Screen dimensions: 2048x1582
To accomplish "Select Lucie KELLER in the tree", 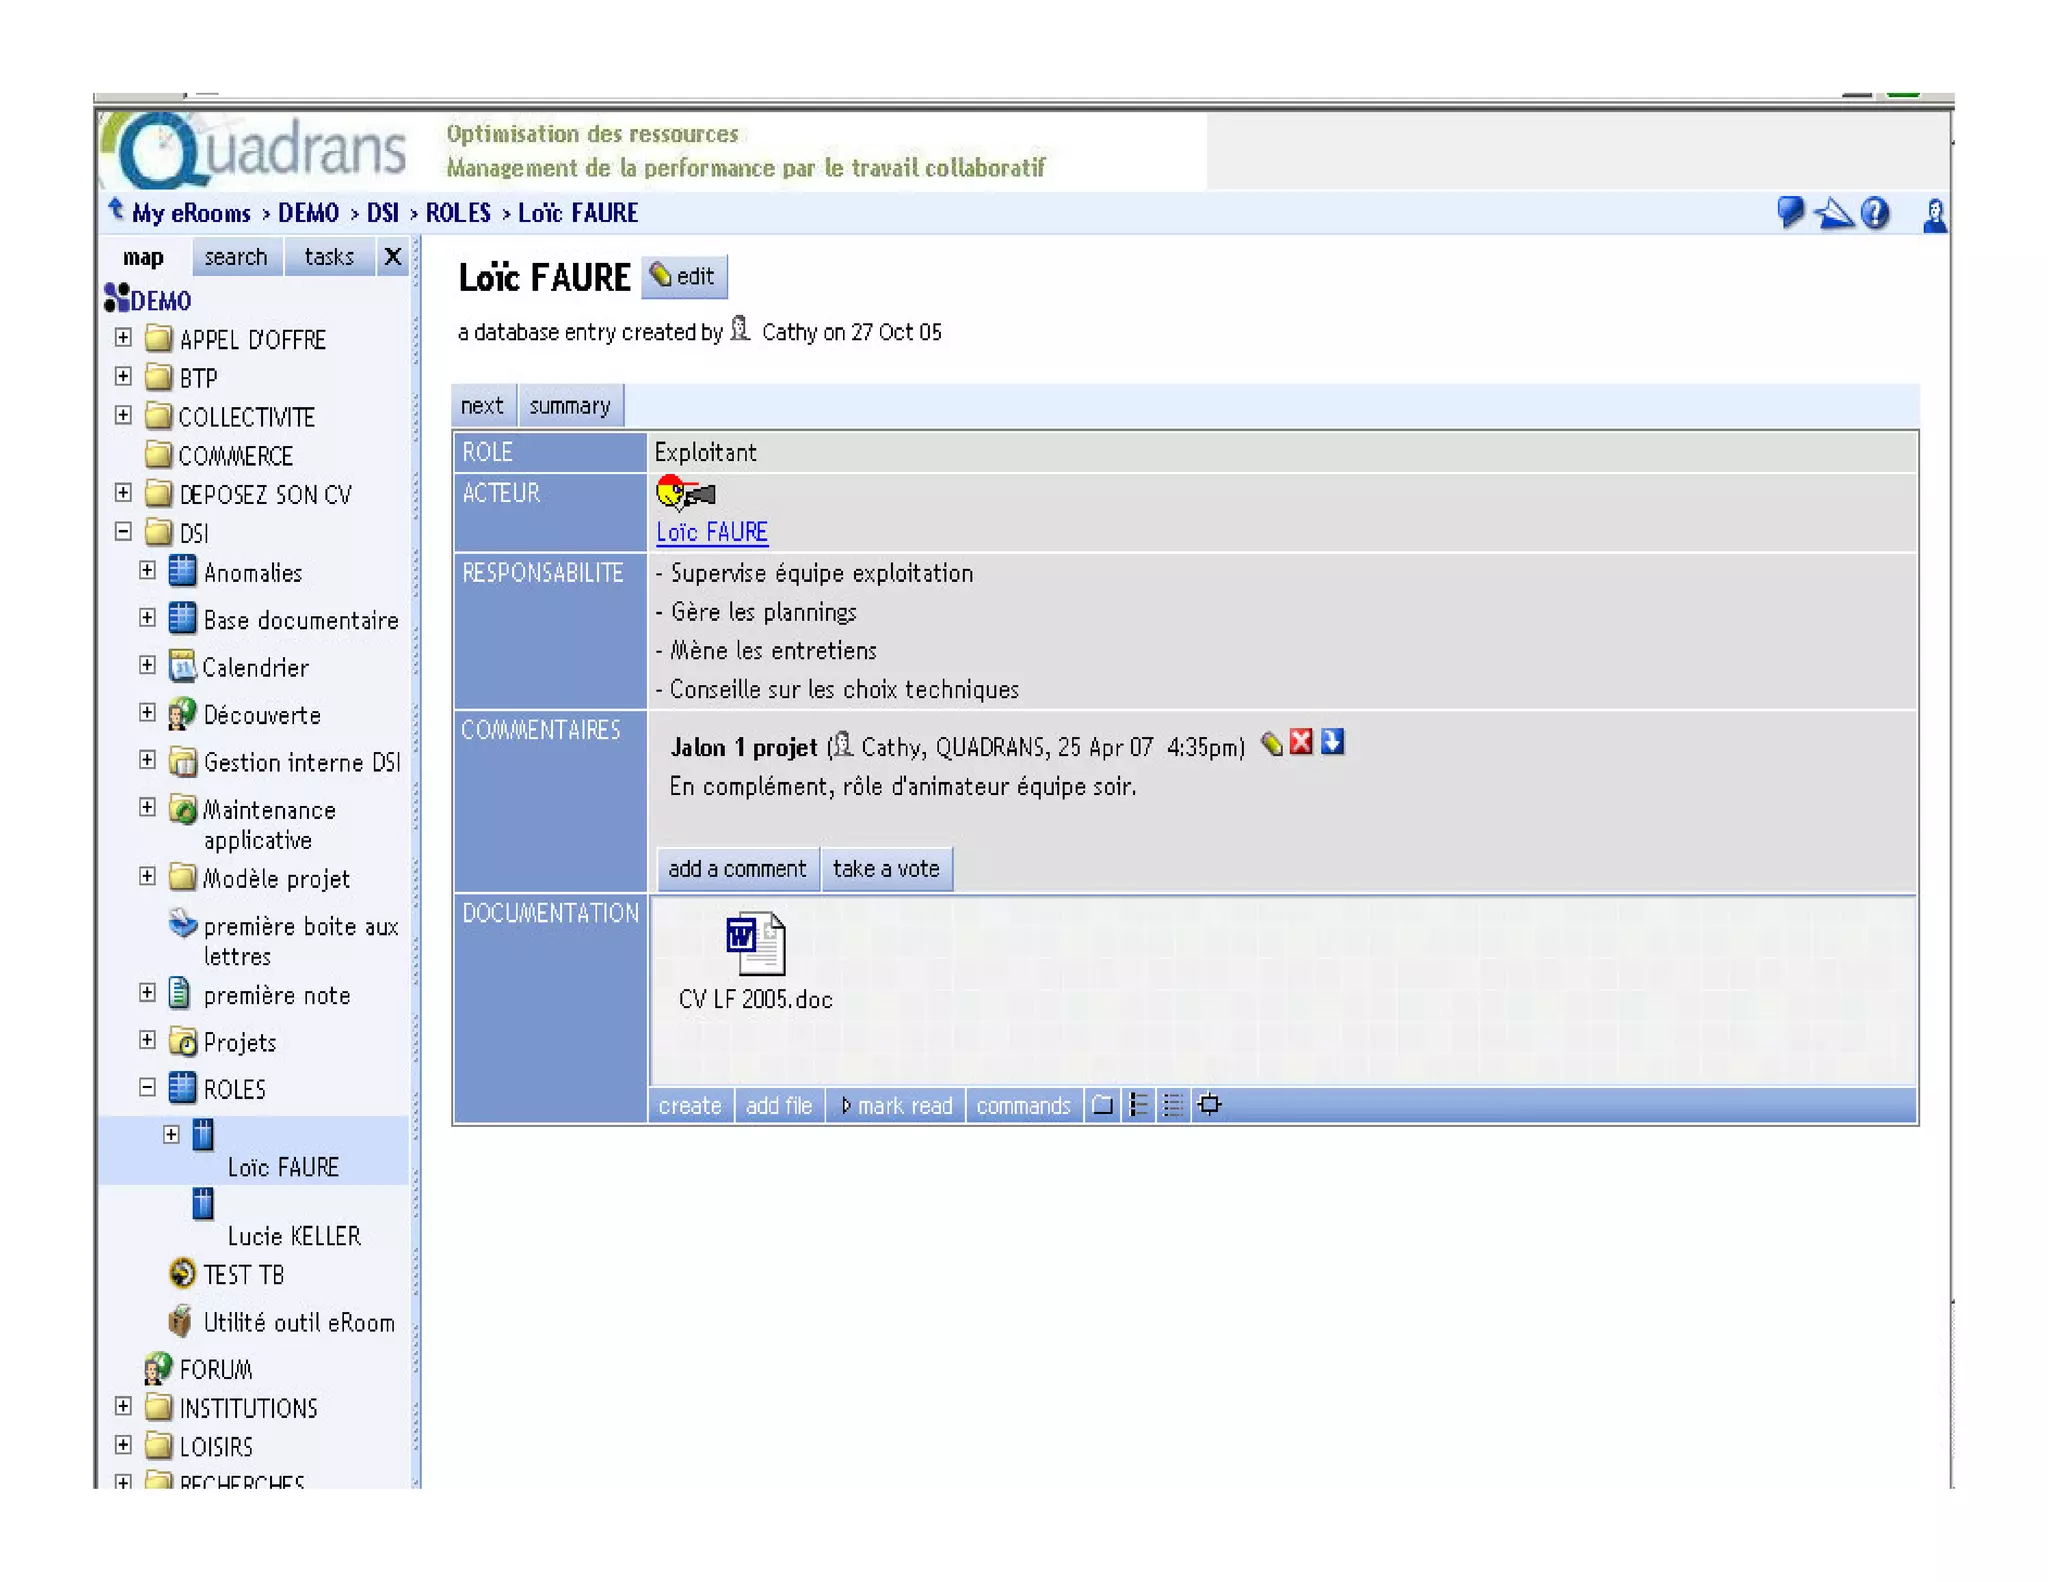I will pos(293,1236).
